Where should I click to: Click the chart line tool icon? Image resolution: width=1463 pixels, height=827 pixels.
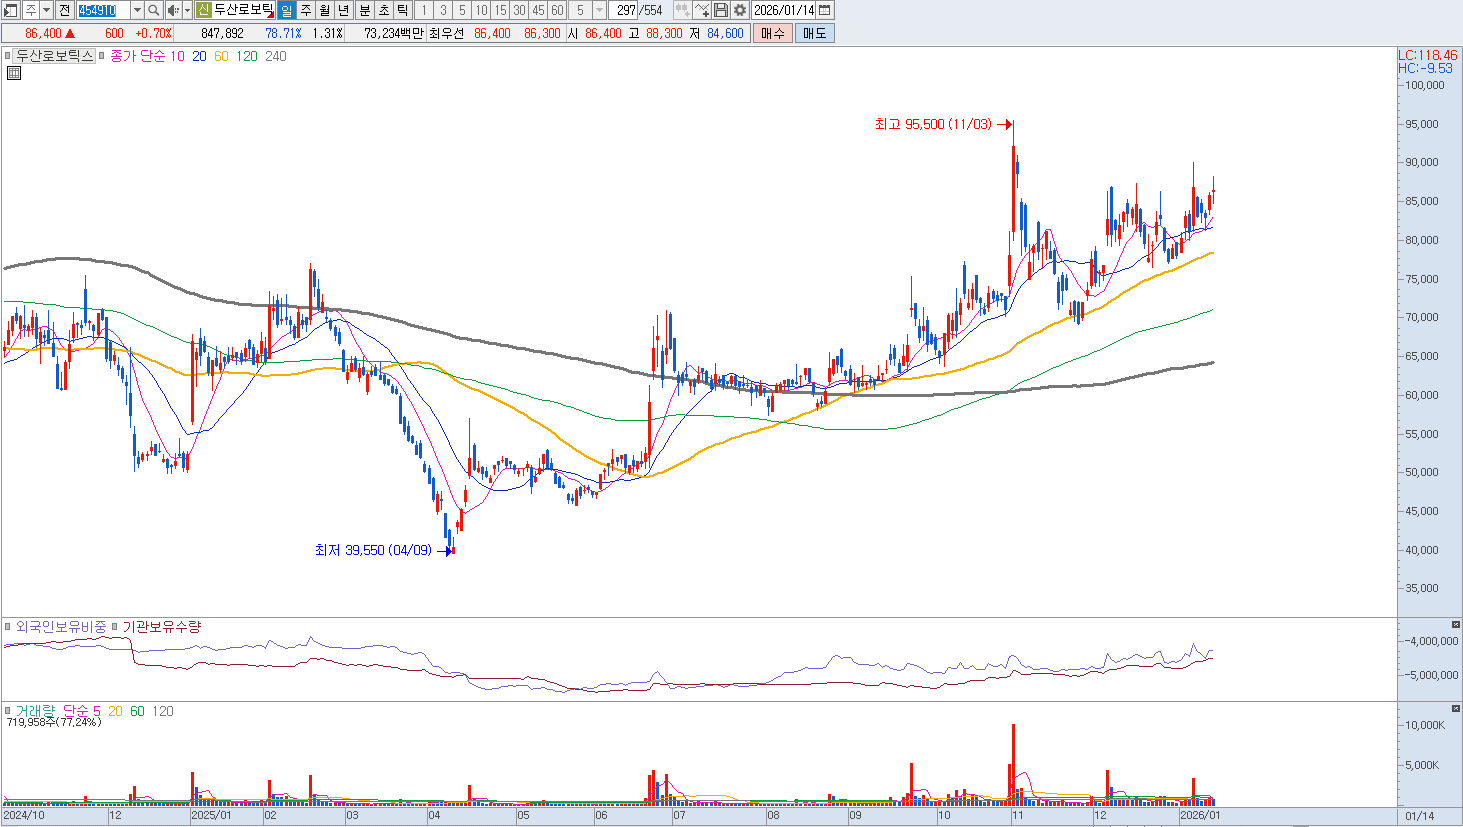click(701, 10)
